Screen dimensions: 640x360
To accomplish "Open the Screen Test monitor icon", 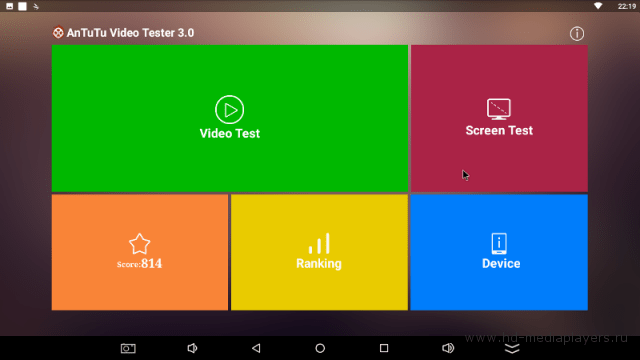I will (x=498, y=109).
